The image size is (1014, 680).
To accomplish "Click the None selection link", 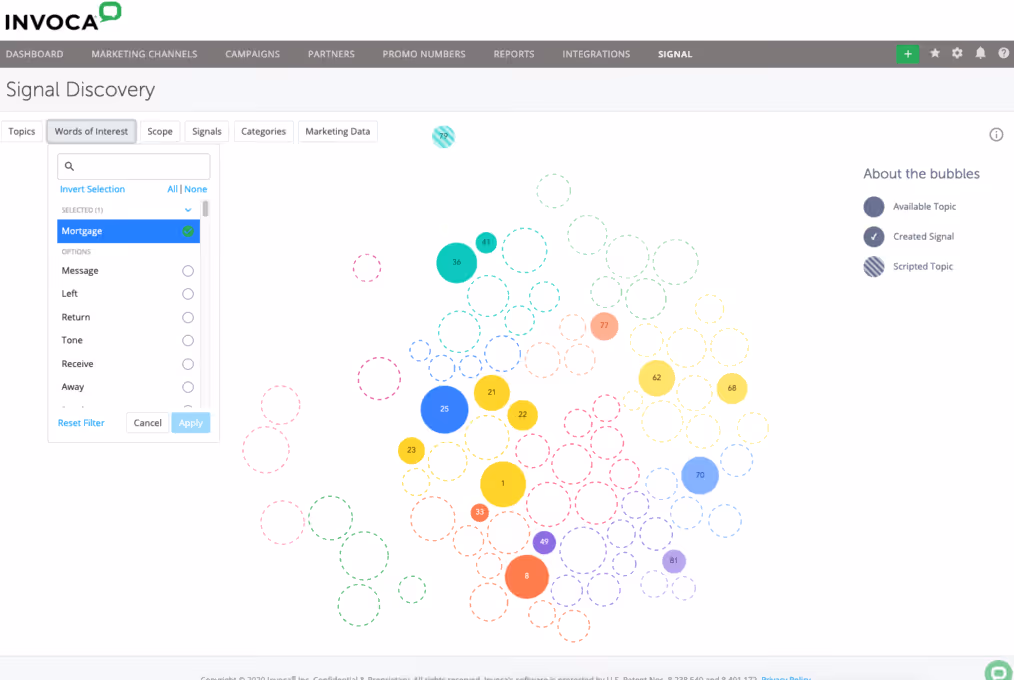I will (195, 189).
